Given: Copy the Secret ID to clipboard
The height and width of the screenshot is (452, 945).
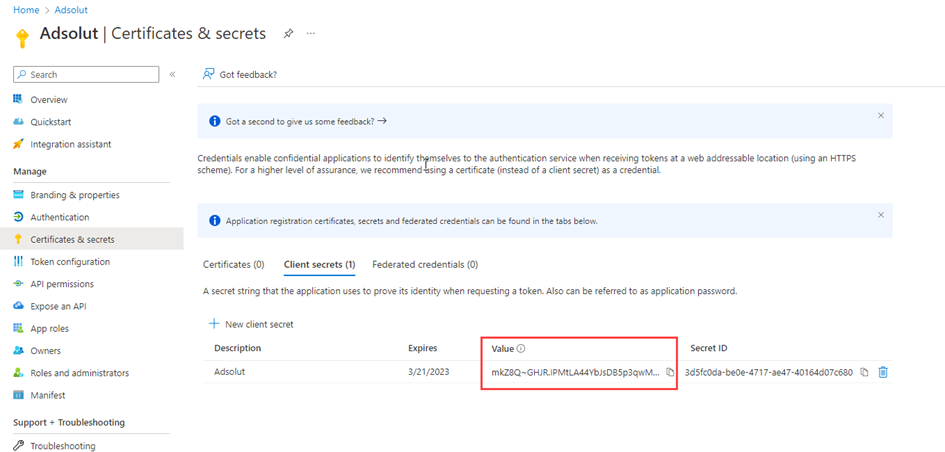Looking at the screenshot, I should point(865,373).
